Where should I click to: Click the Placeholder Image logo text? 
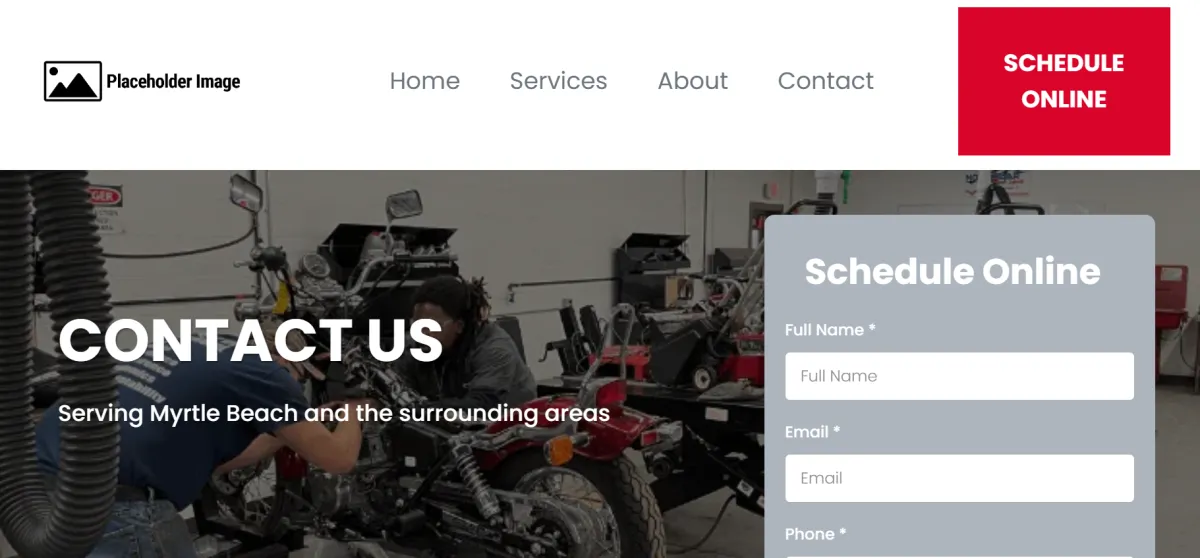click(x=173, y=82)
